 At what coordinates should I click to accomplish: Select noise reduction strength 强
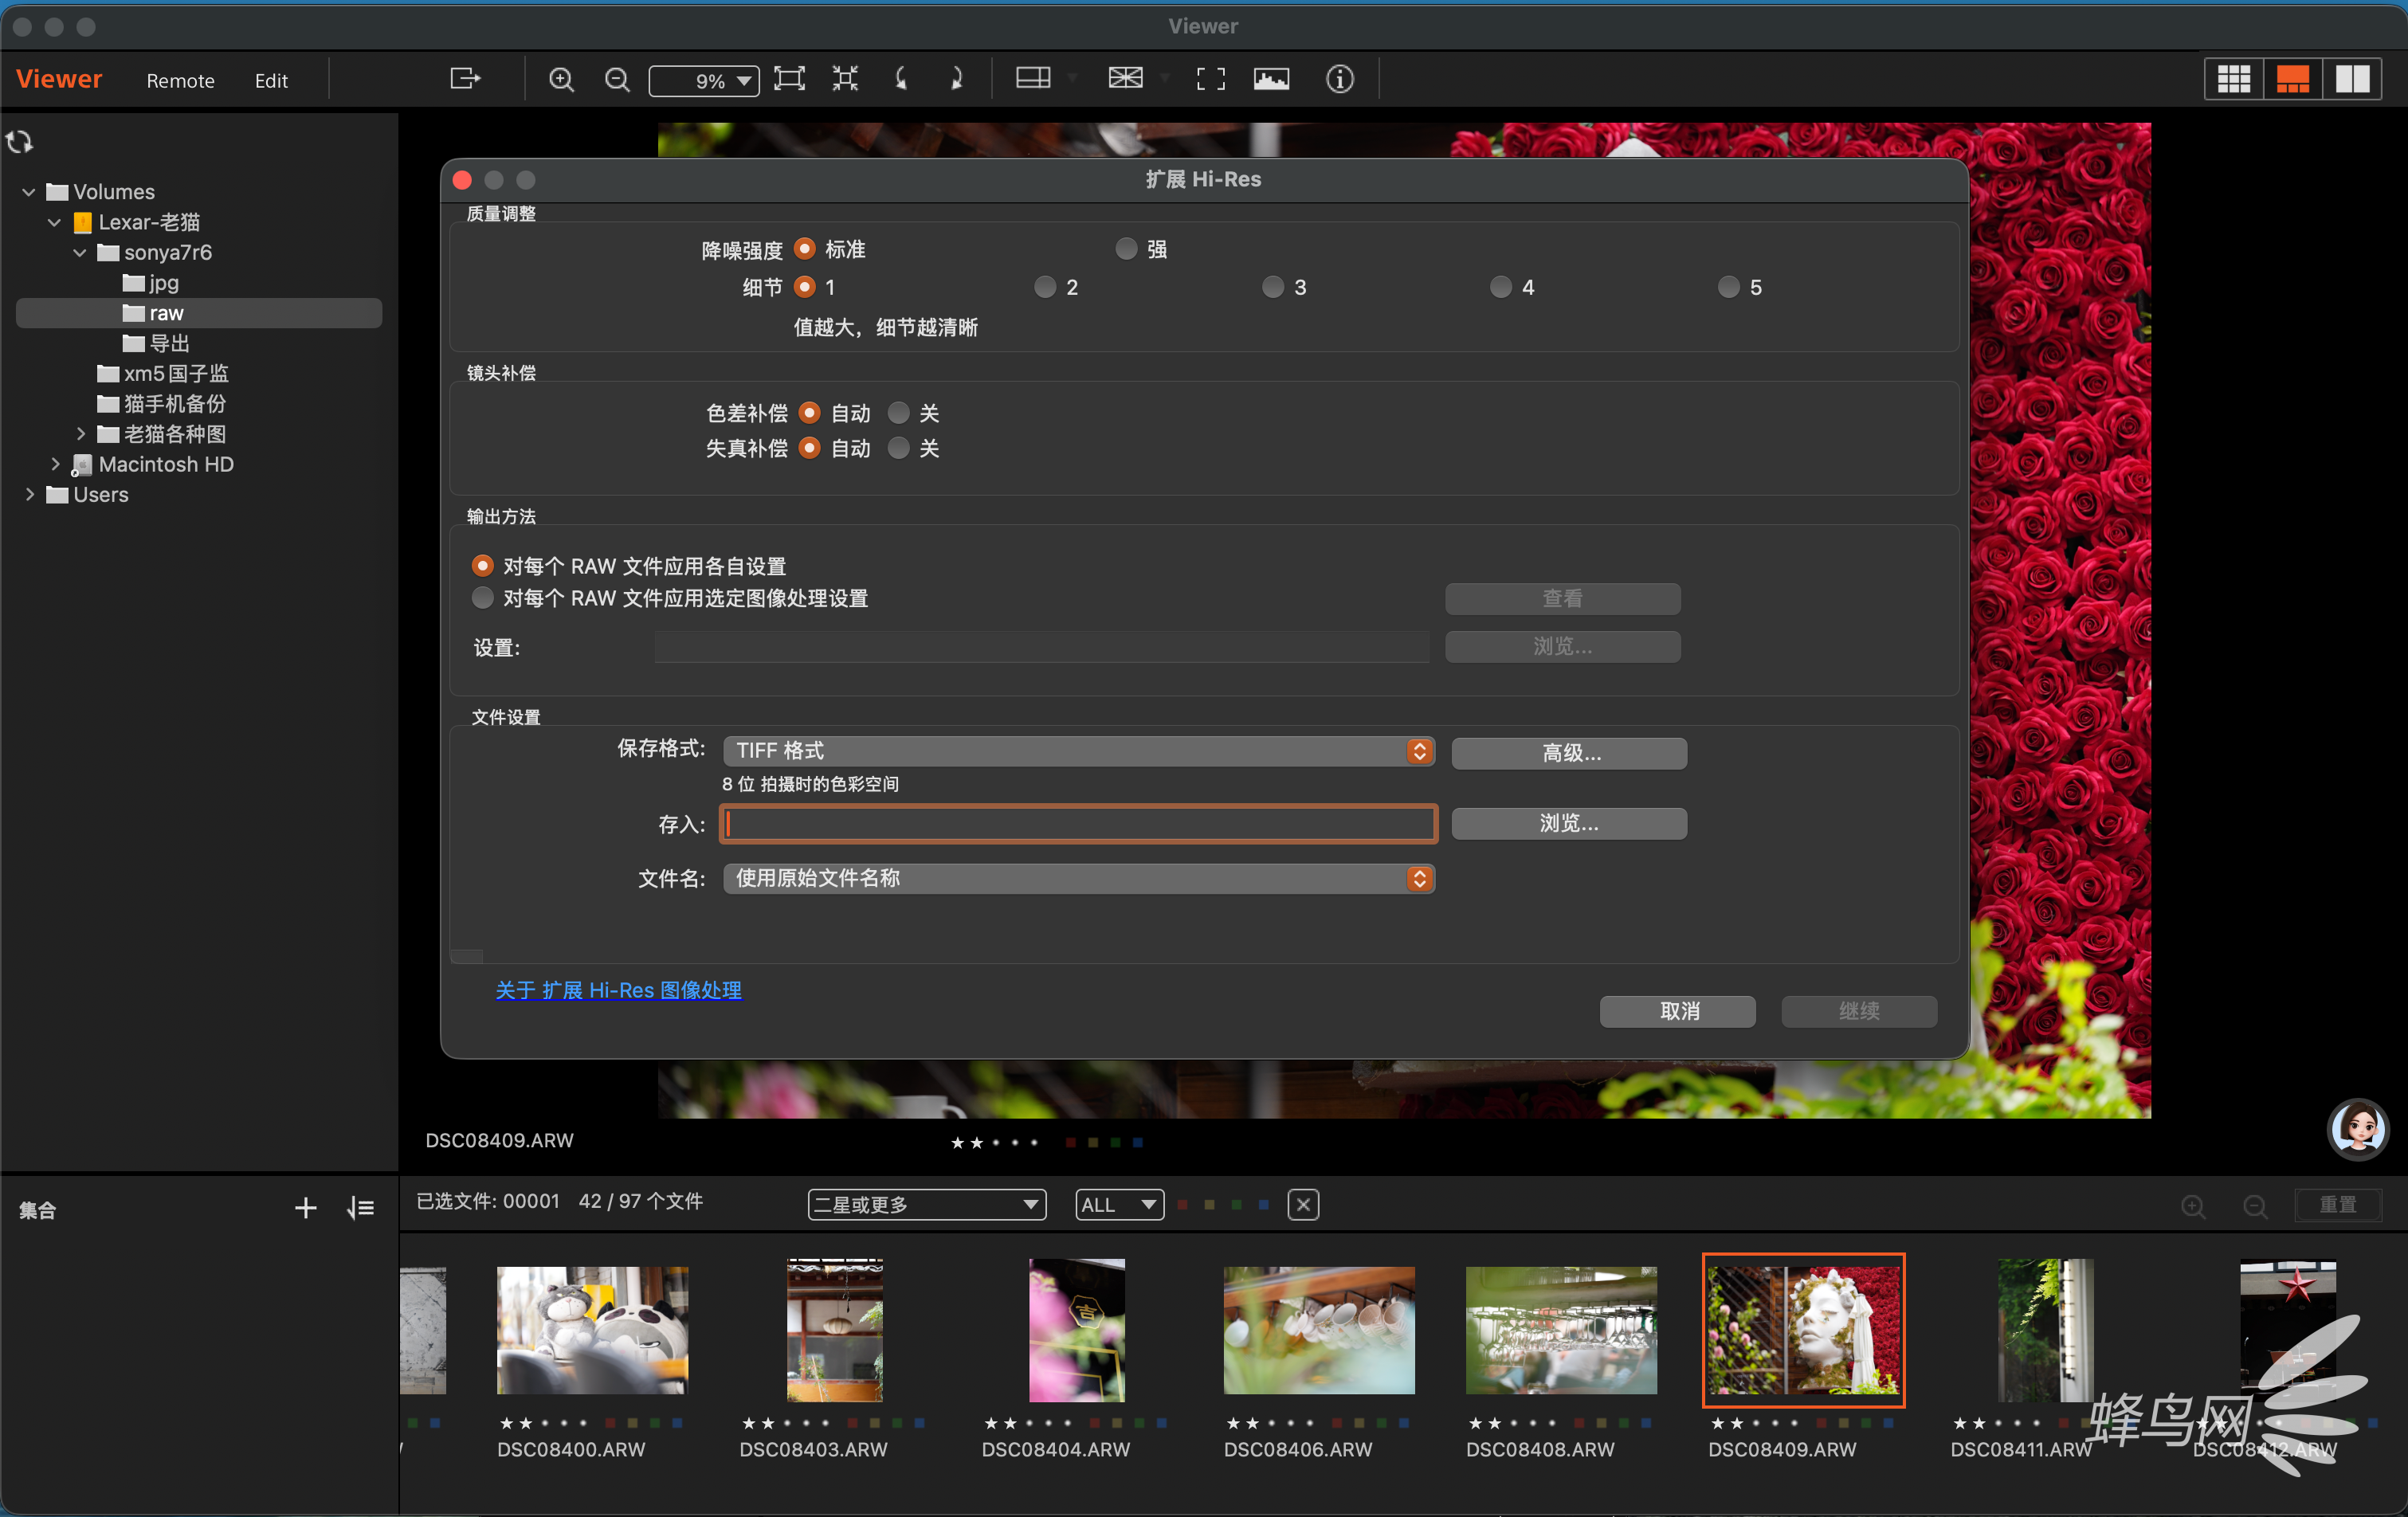pyautogui.click(x=1127, y=249)
